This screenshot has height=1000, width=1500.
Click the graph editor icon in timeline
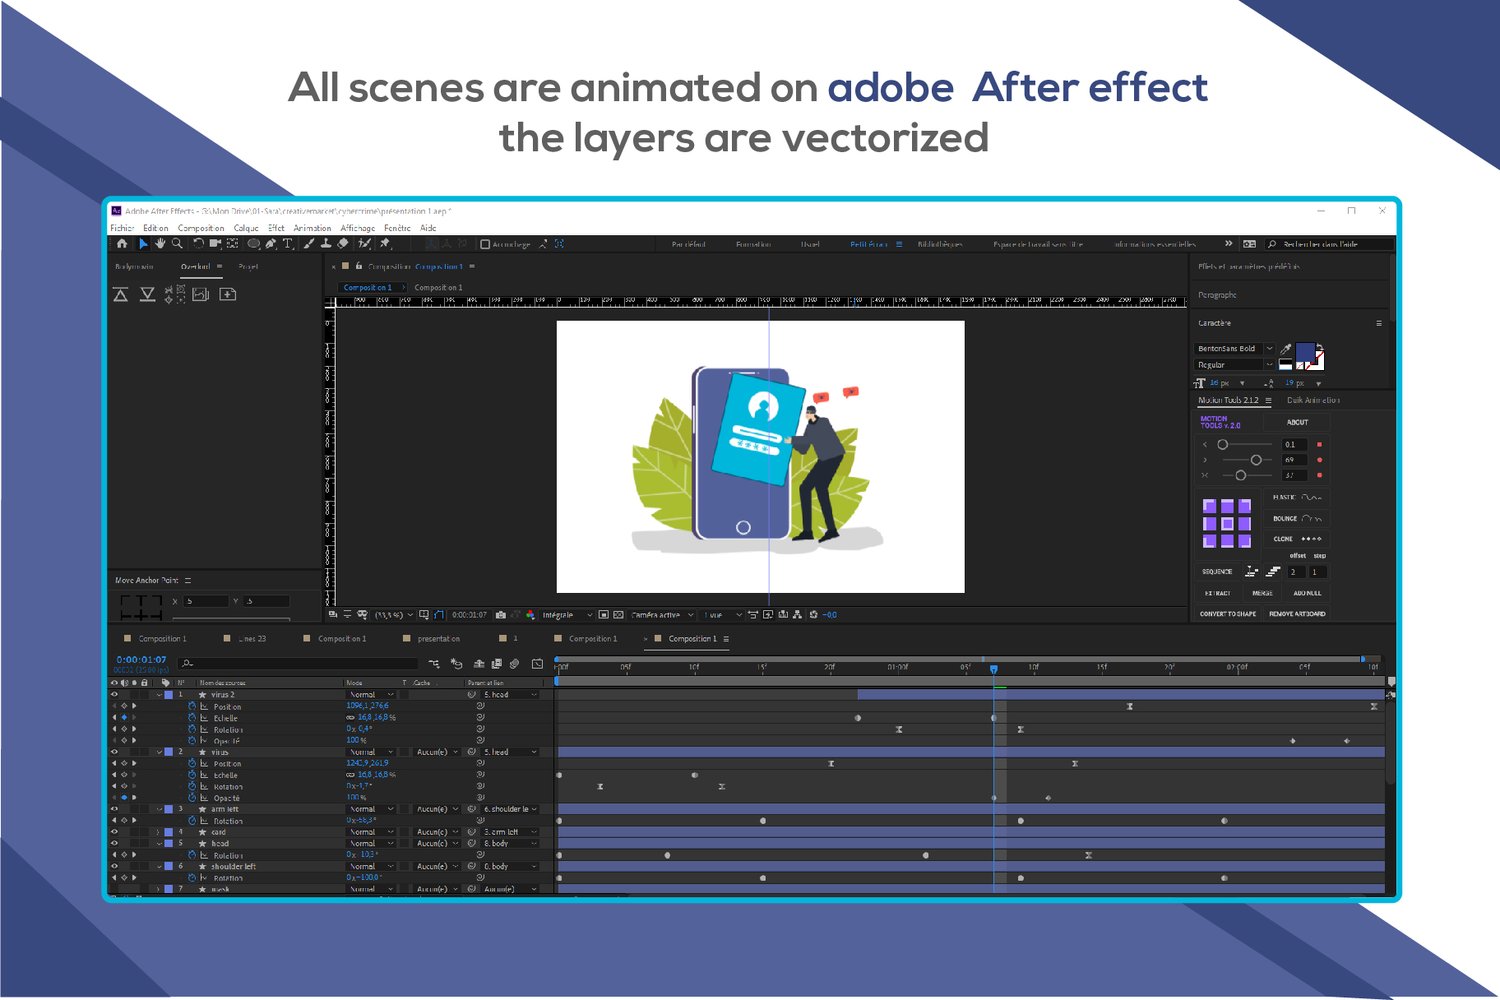537,663
